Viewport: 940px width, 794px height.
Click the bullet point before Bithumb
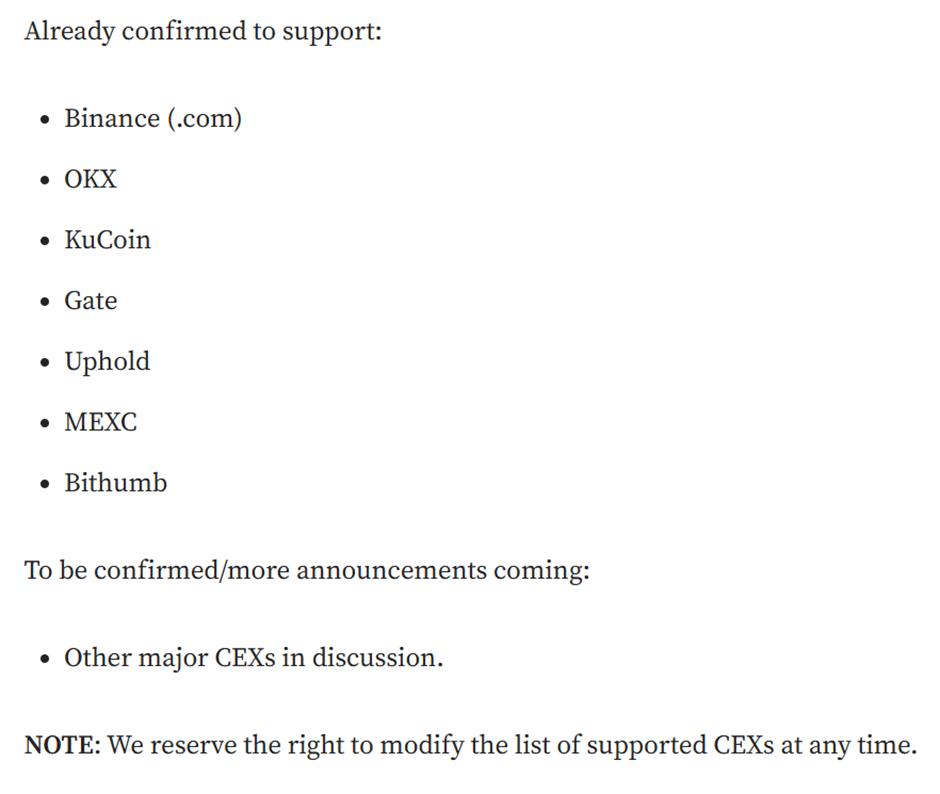pyautogui.click(x=45, y=484)
